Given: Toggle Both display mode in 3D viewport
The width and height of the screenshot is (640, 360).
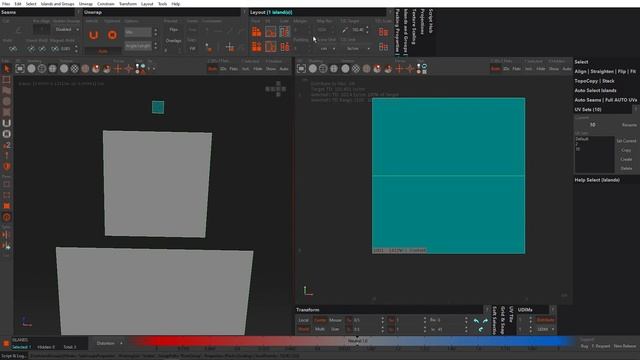Looking at the screenshot, I should click(212, 69).
